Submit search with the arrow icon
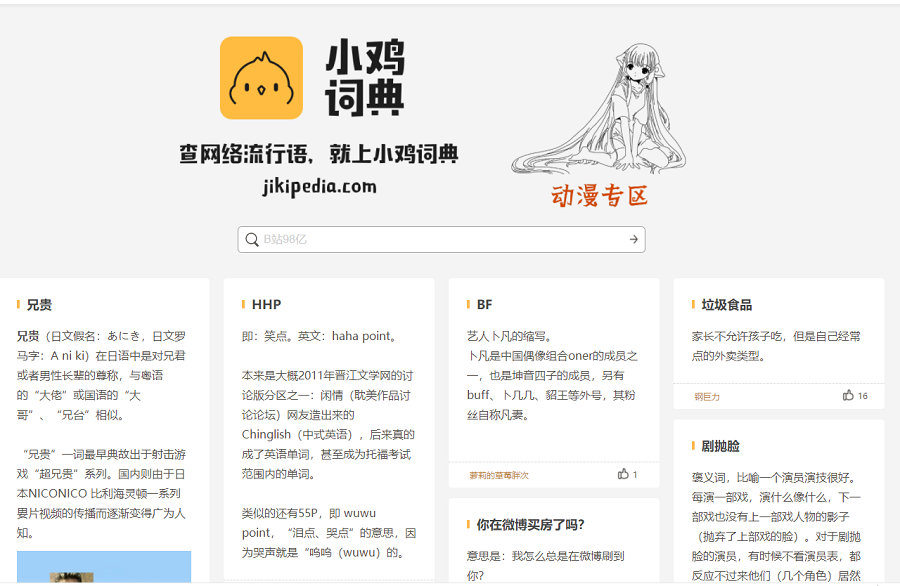Viewport: 900px width, 586px height. pyautogui.click(x=633, y=239)
